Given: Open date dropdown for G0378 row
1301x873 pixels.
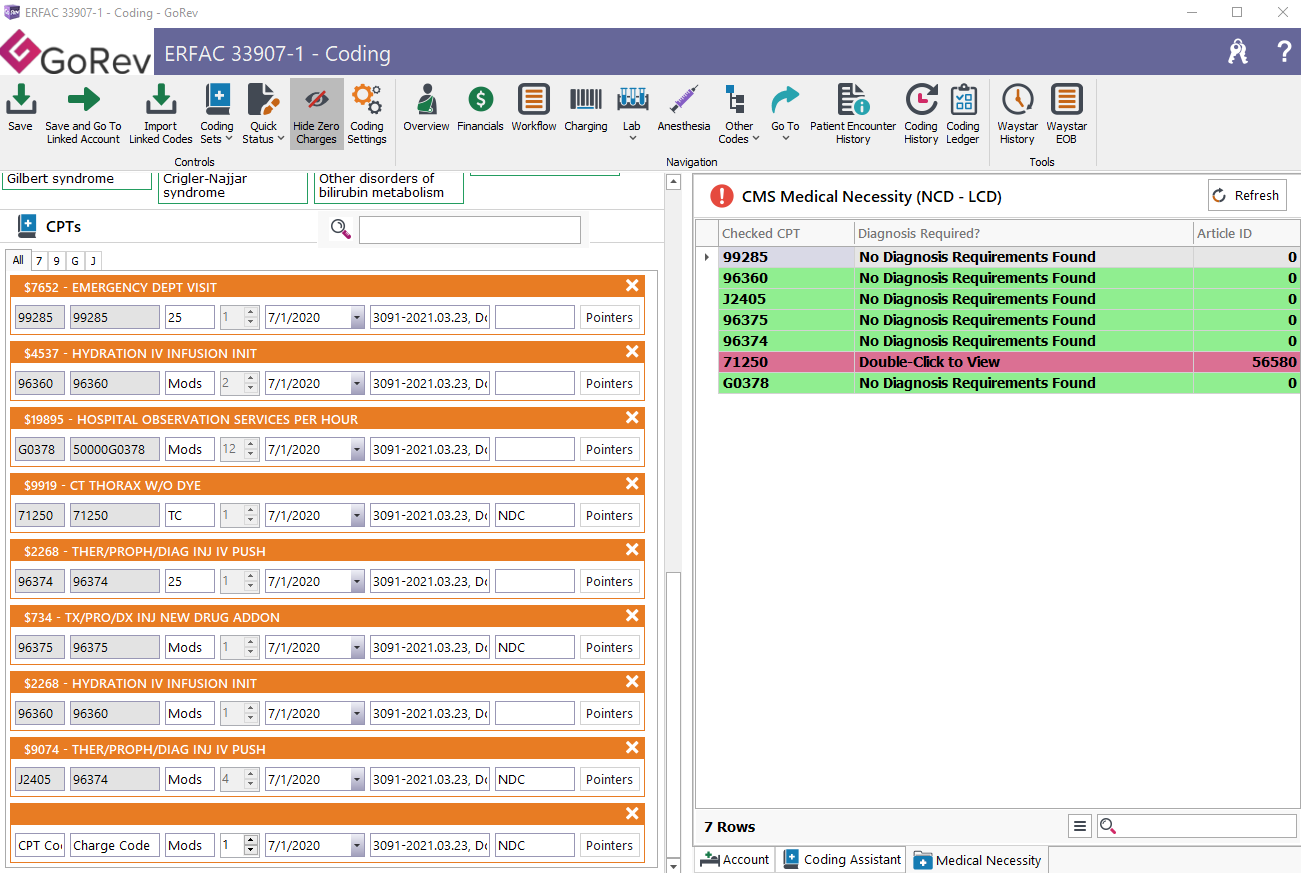Looking at the screenshot, I should [x=357, y=449].
